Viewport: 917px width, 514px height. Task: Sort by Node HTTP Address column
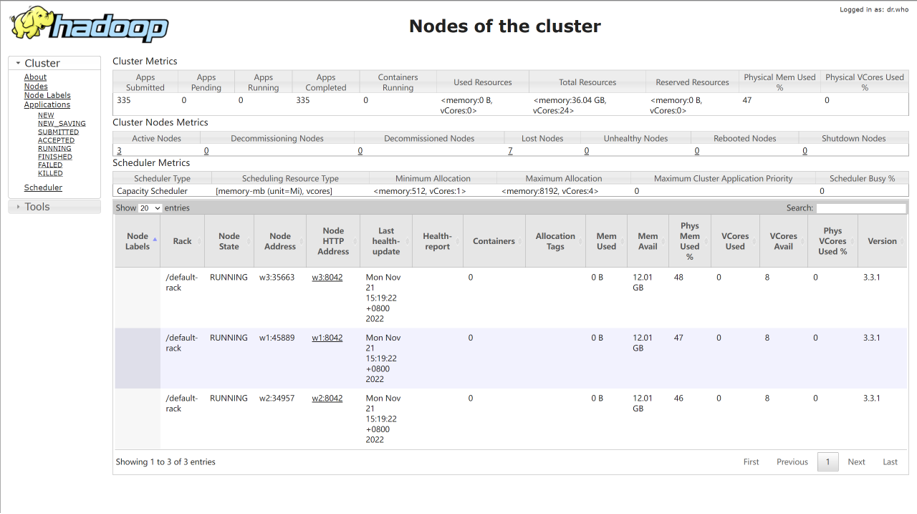333,241
